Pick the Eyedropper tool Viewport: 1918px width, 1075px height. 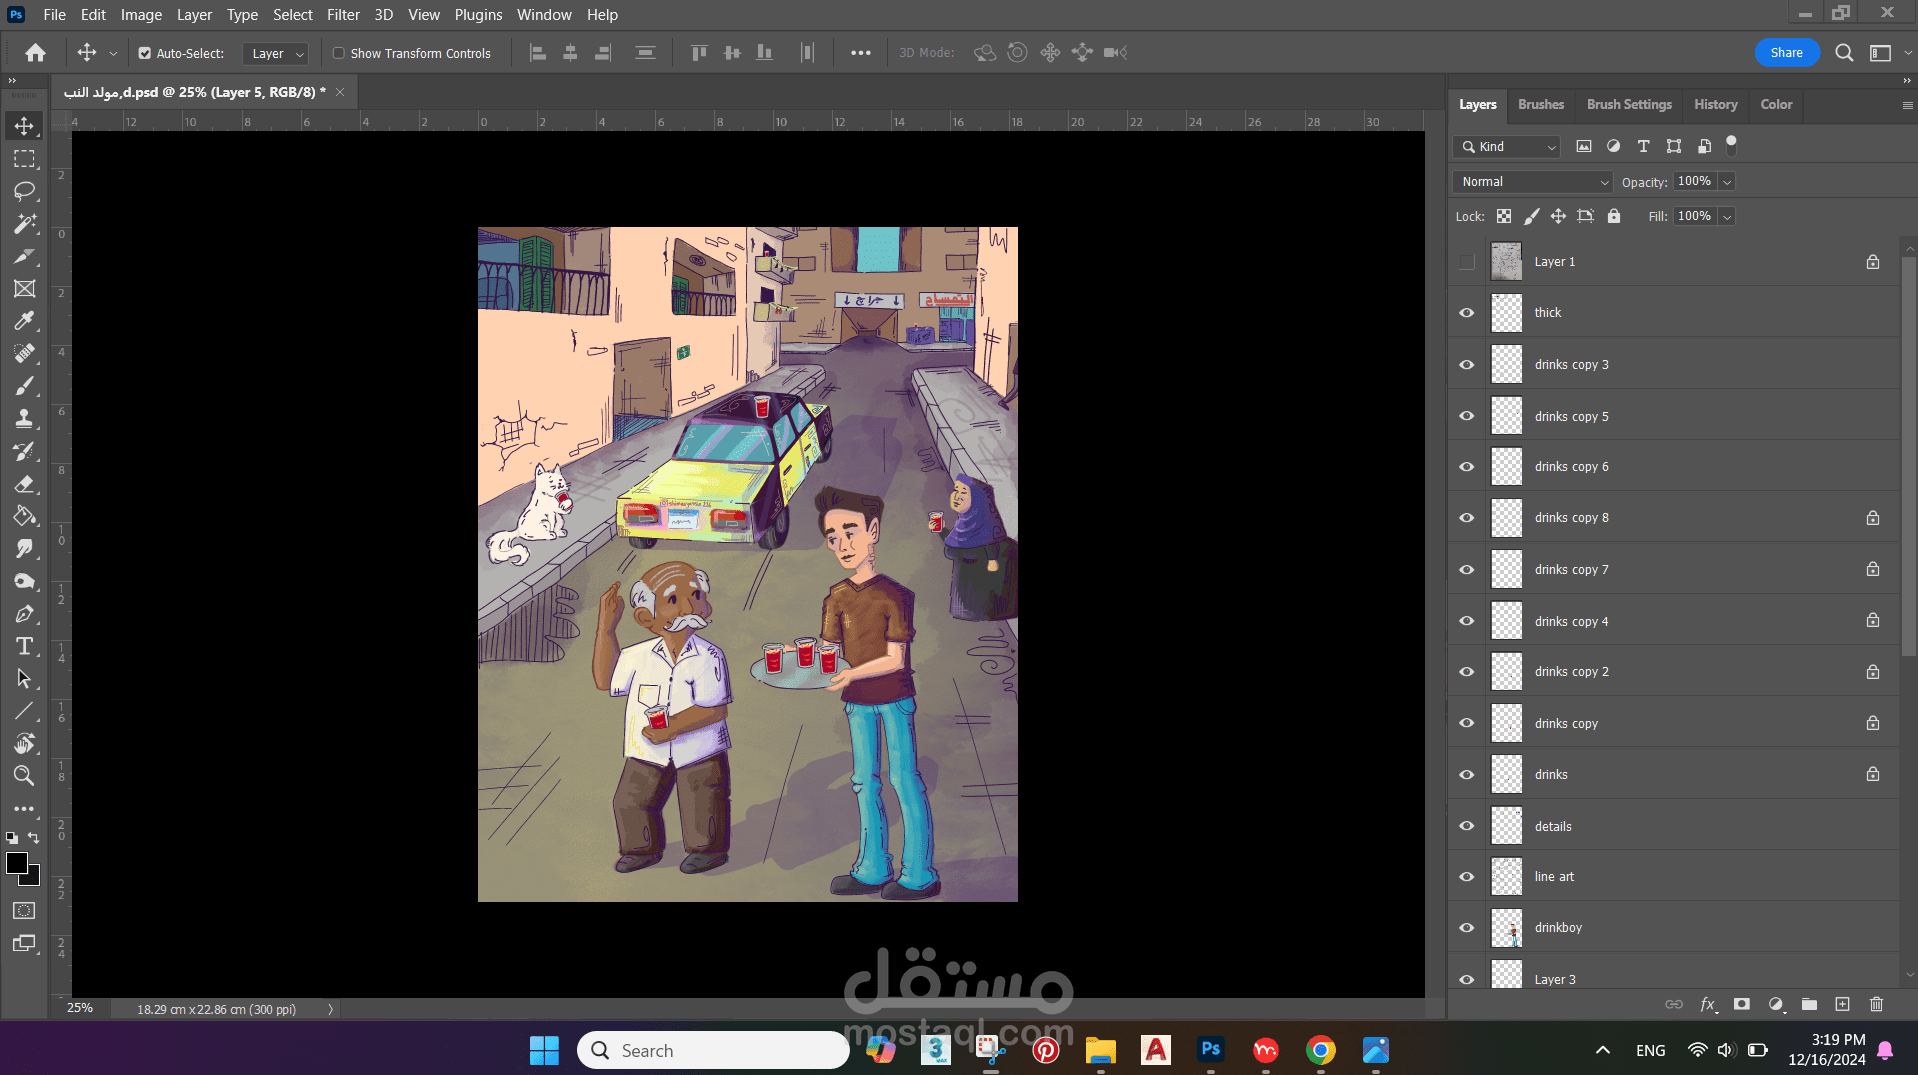(24, 321)
